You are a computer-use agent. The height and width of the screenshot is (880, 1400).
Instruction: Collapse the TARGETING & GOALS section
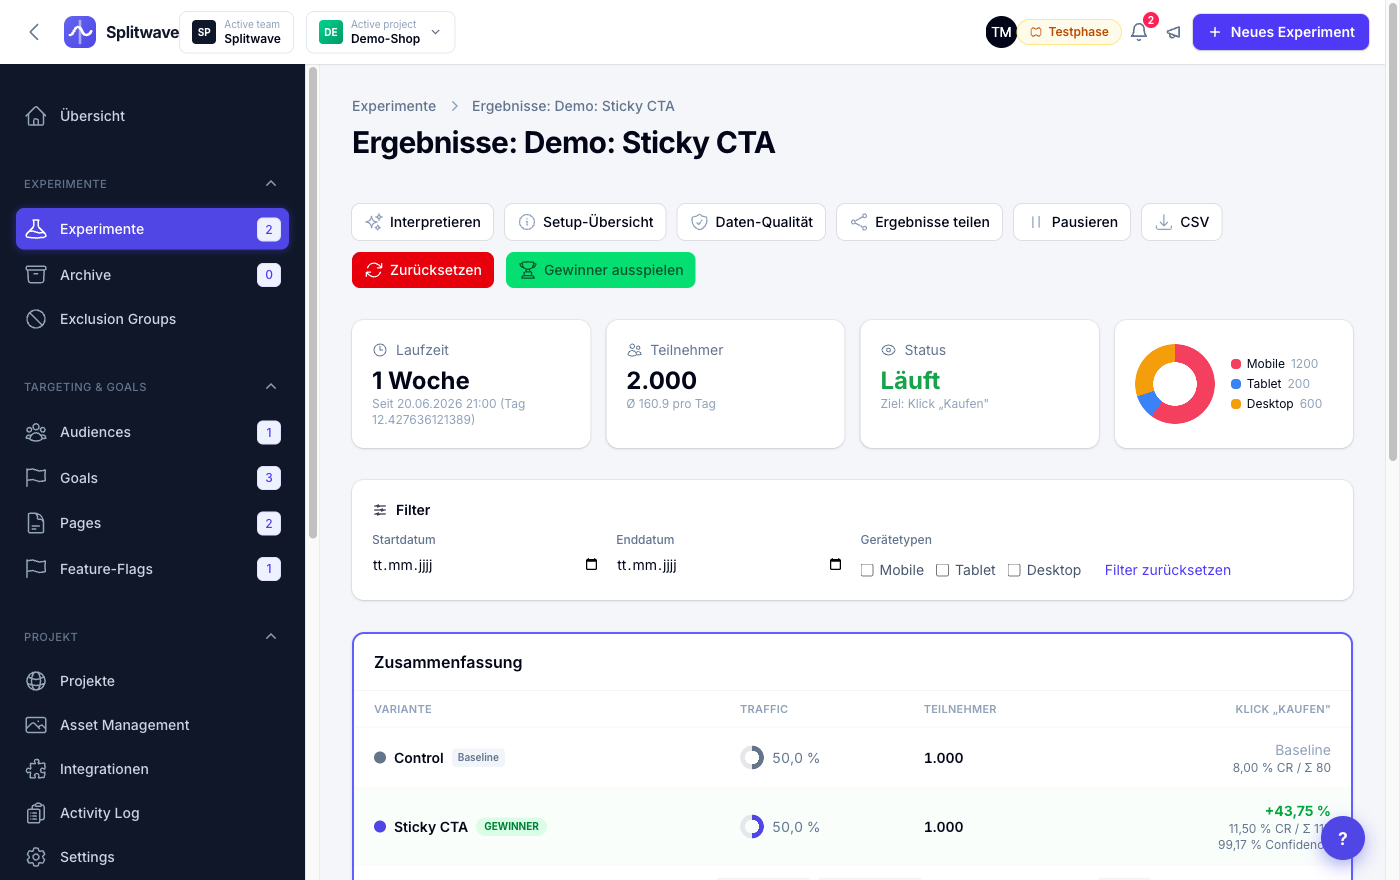click(271, 387)
